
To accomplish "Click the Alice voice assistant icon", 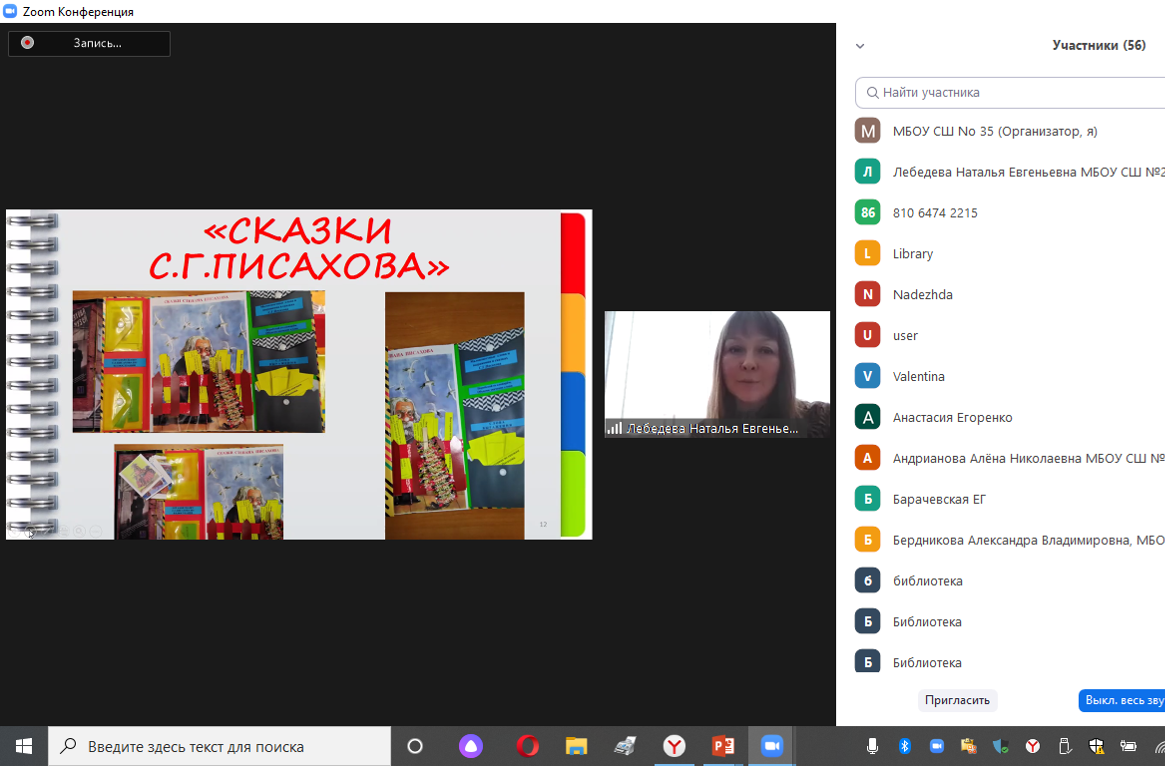I will (x=470, y=746).
